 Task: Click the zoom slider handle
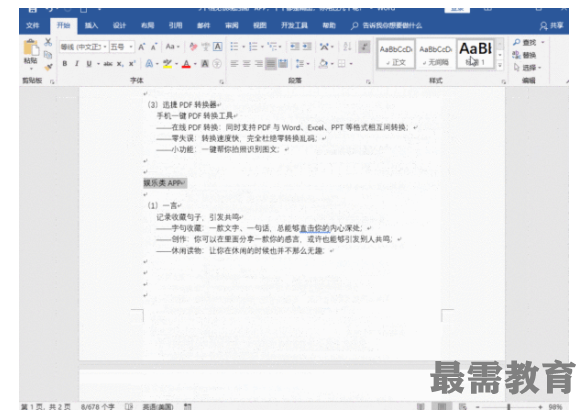[509, 407]
